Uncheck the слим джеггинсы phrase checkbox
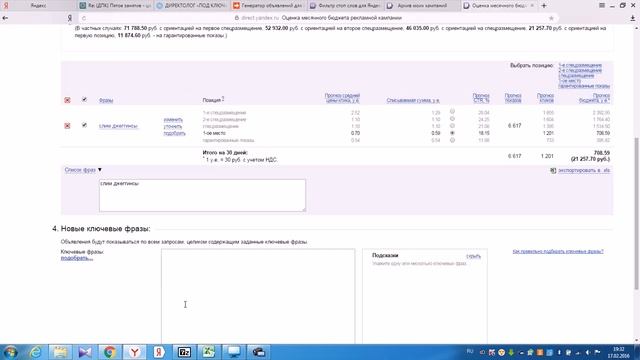The image size is (640, 360). click(84, 125)
